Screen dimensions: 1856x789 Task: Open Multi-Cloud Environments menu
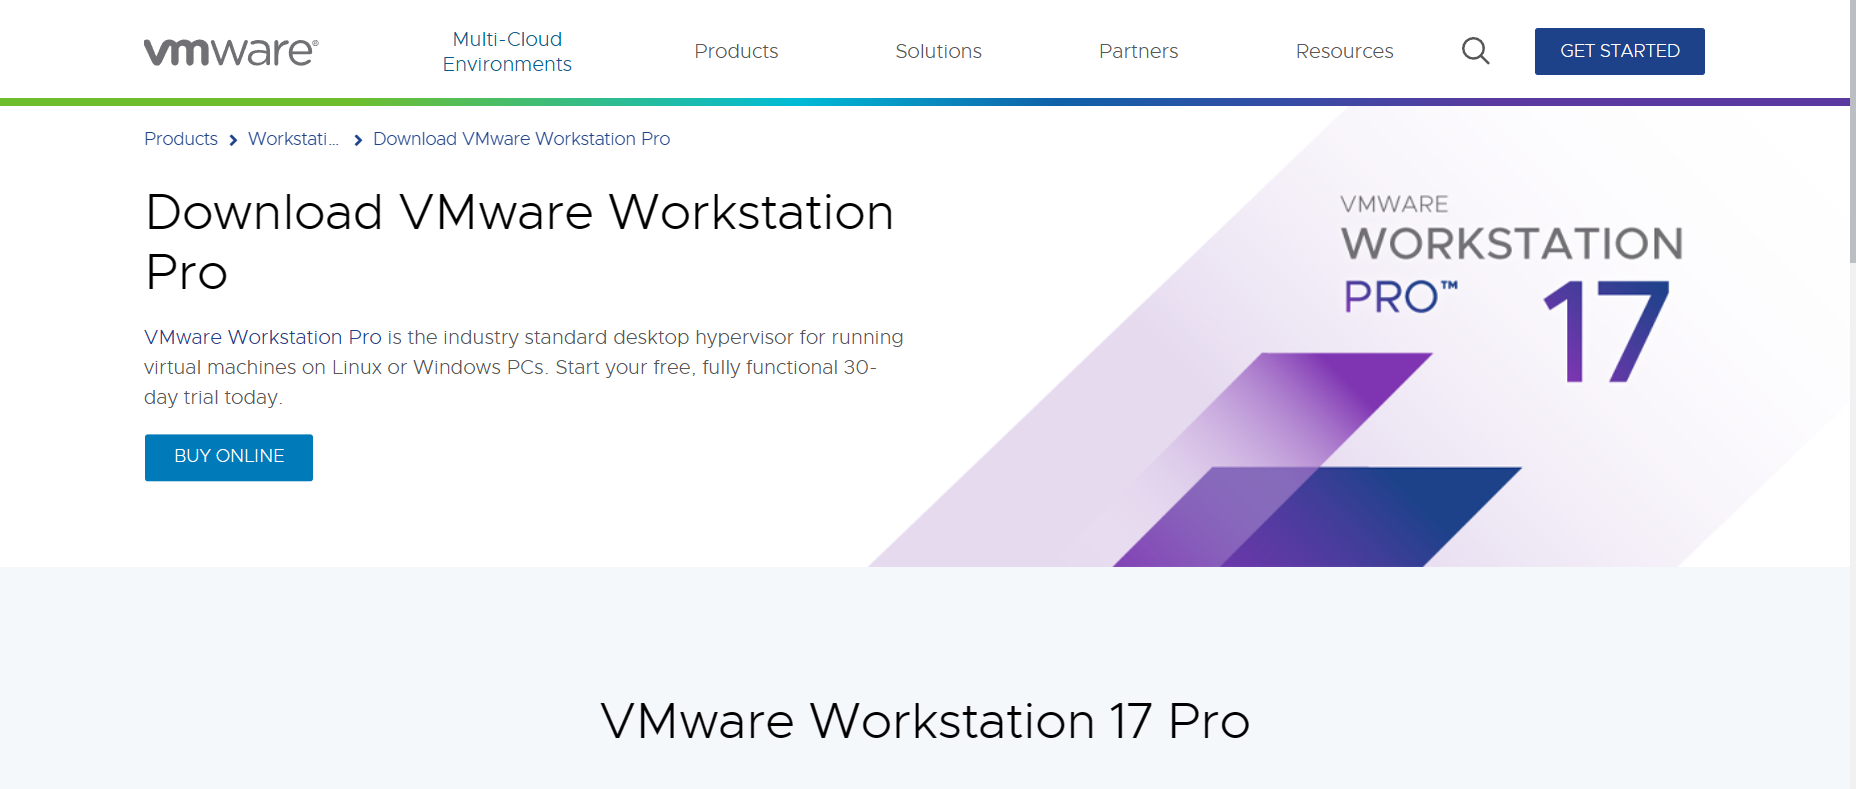coord(507,51)
